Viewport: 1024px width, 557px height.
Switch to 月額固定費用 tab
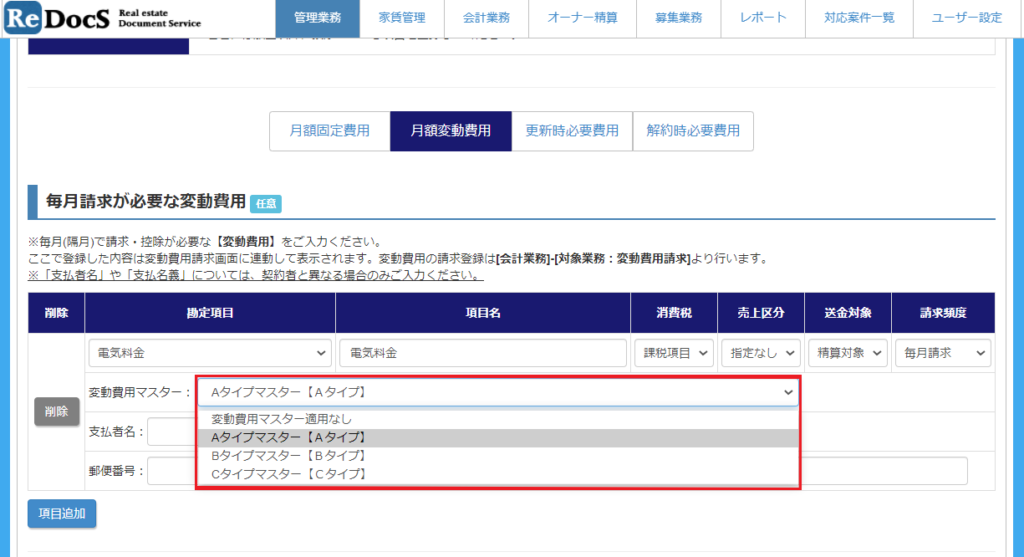click(x=329, y=131)
